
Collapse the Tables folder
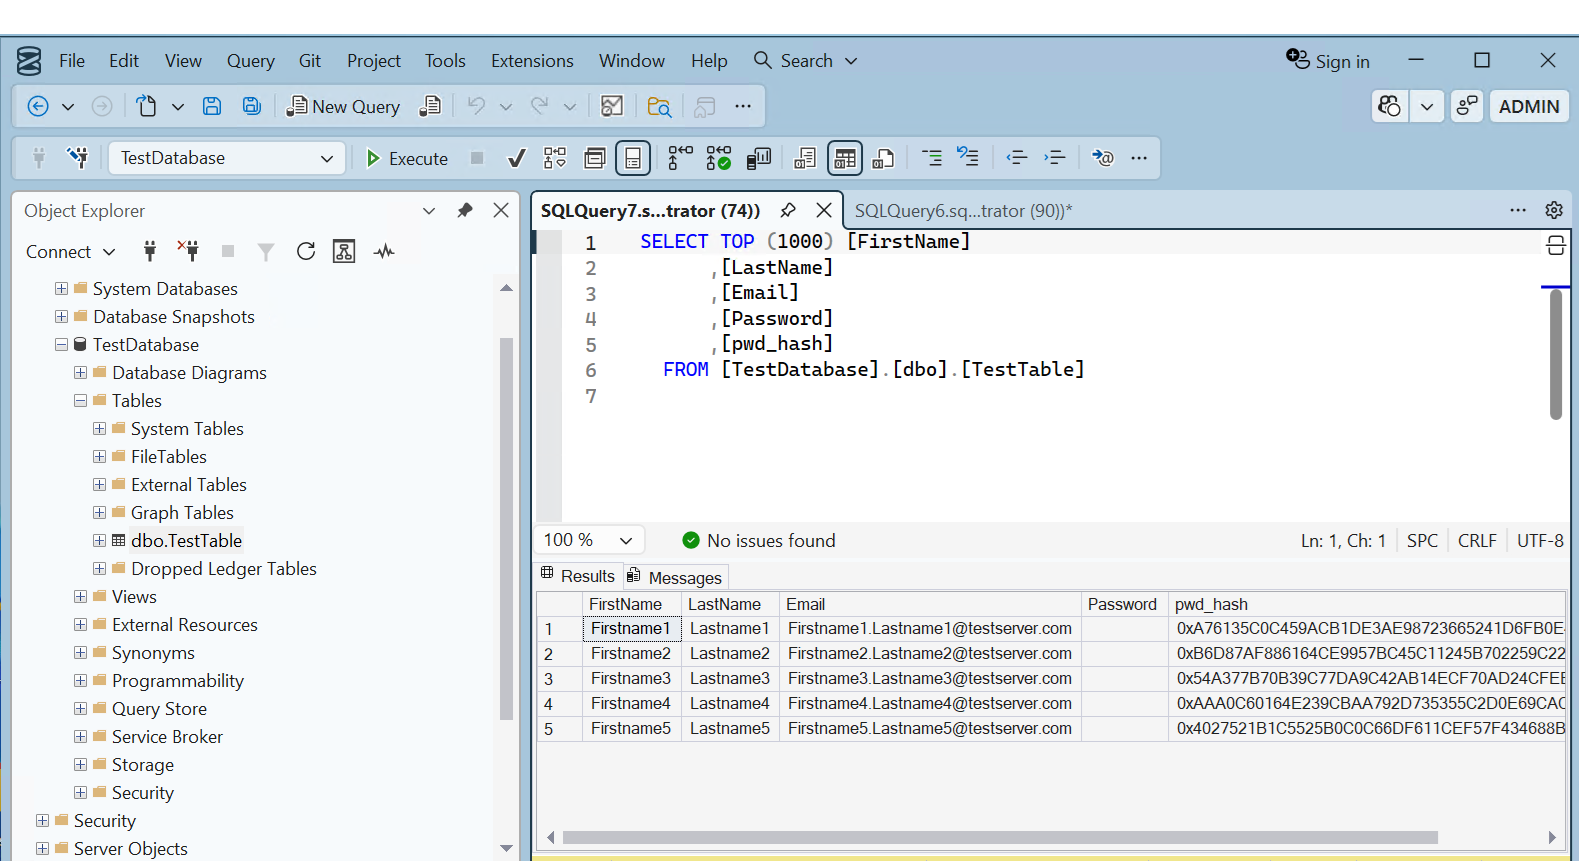point(80,400)
